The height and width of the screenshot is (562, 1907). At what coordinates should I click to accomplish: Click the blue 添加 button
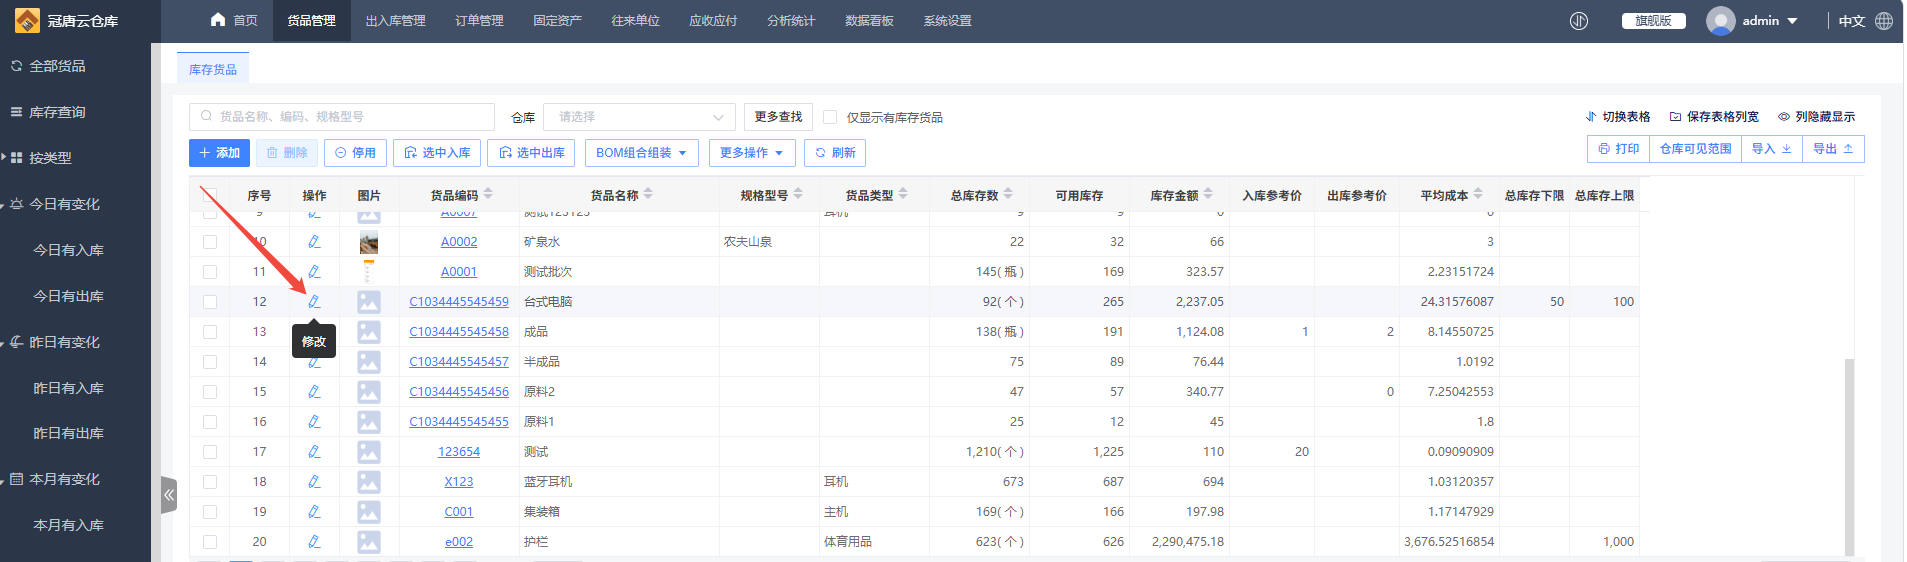(x=219, y=153)
